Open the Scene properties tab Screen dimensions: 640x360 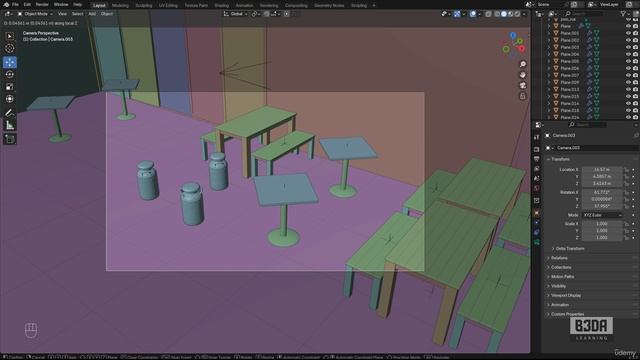click(x=537, y=179)
